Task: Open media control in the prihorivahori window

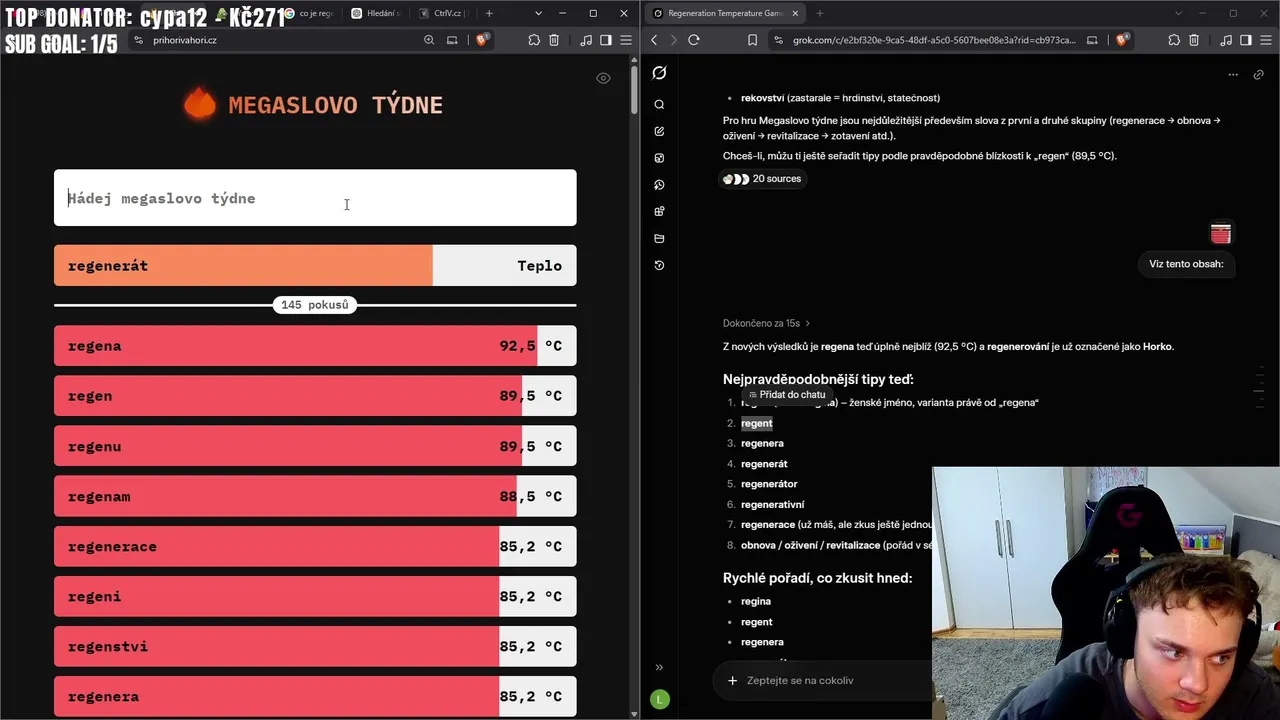Action: click(586, 40)
